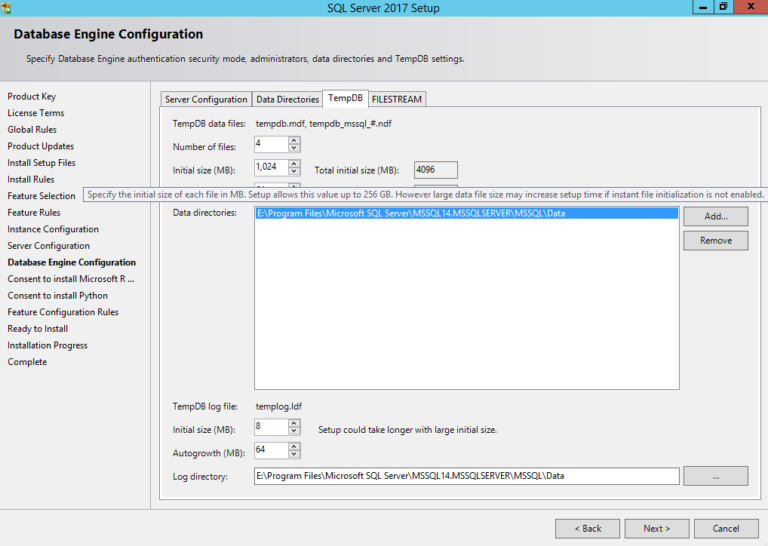
Task: Select Server Configuration step in sidebar
Action: 48,246
